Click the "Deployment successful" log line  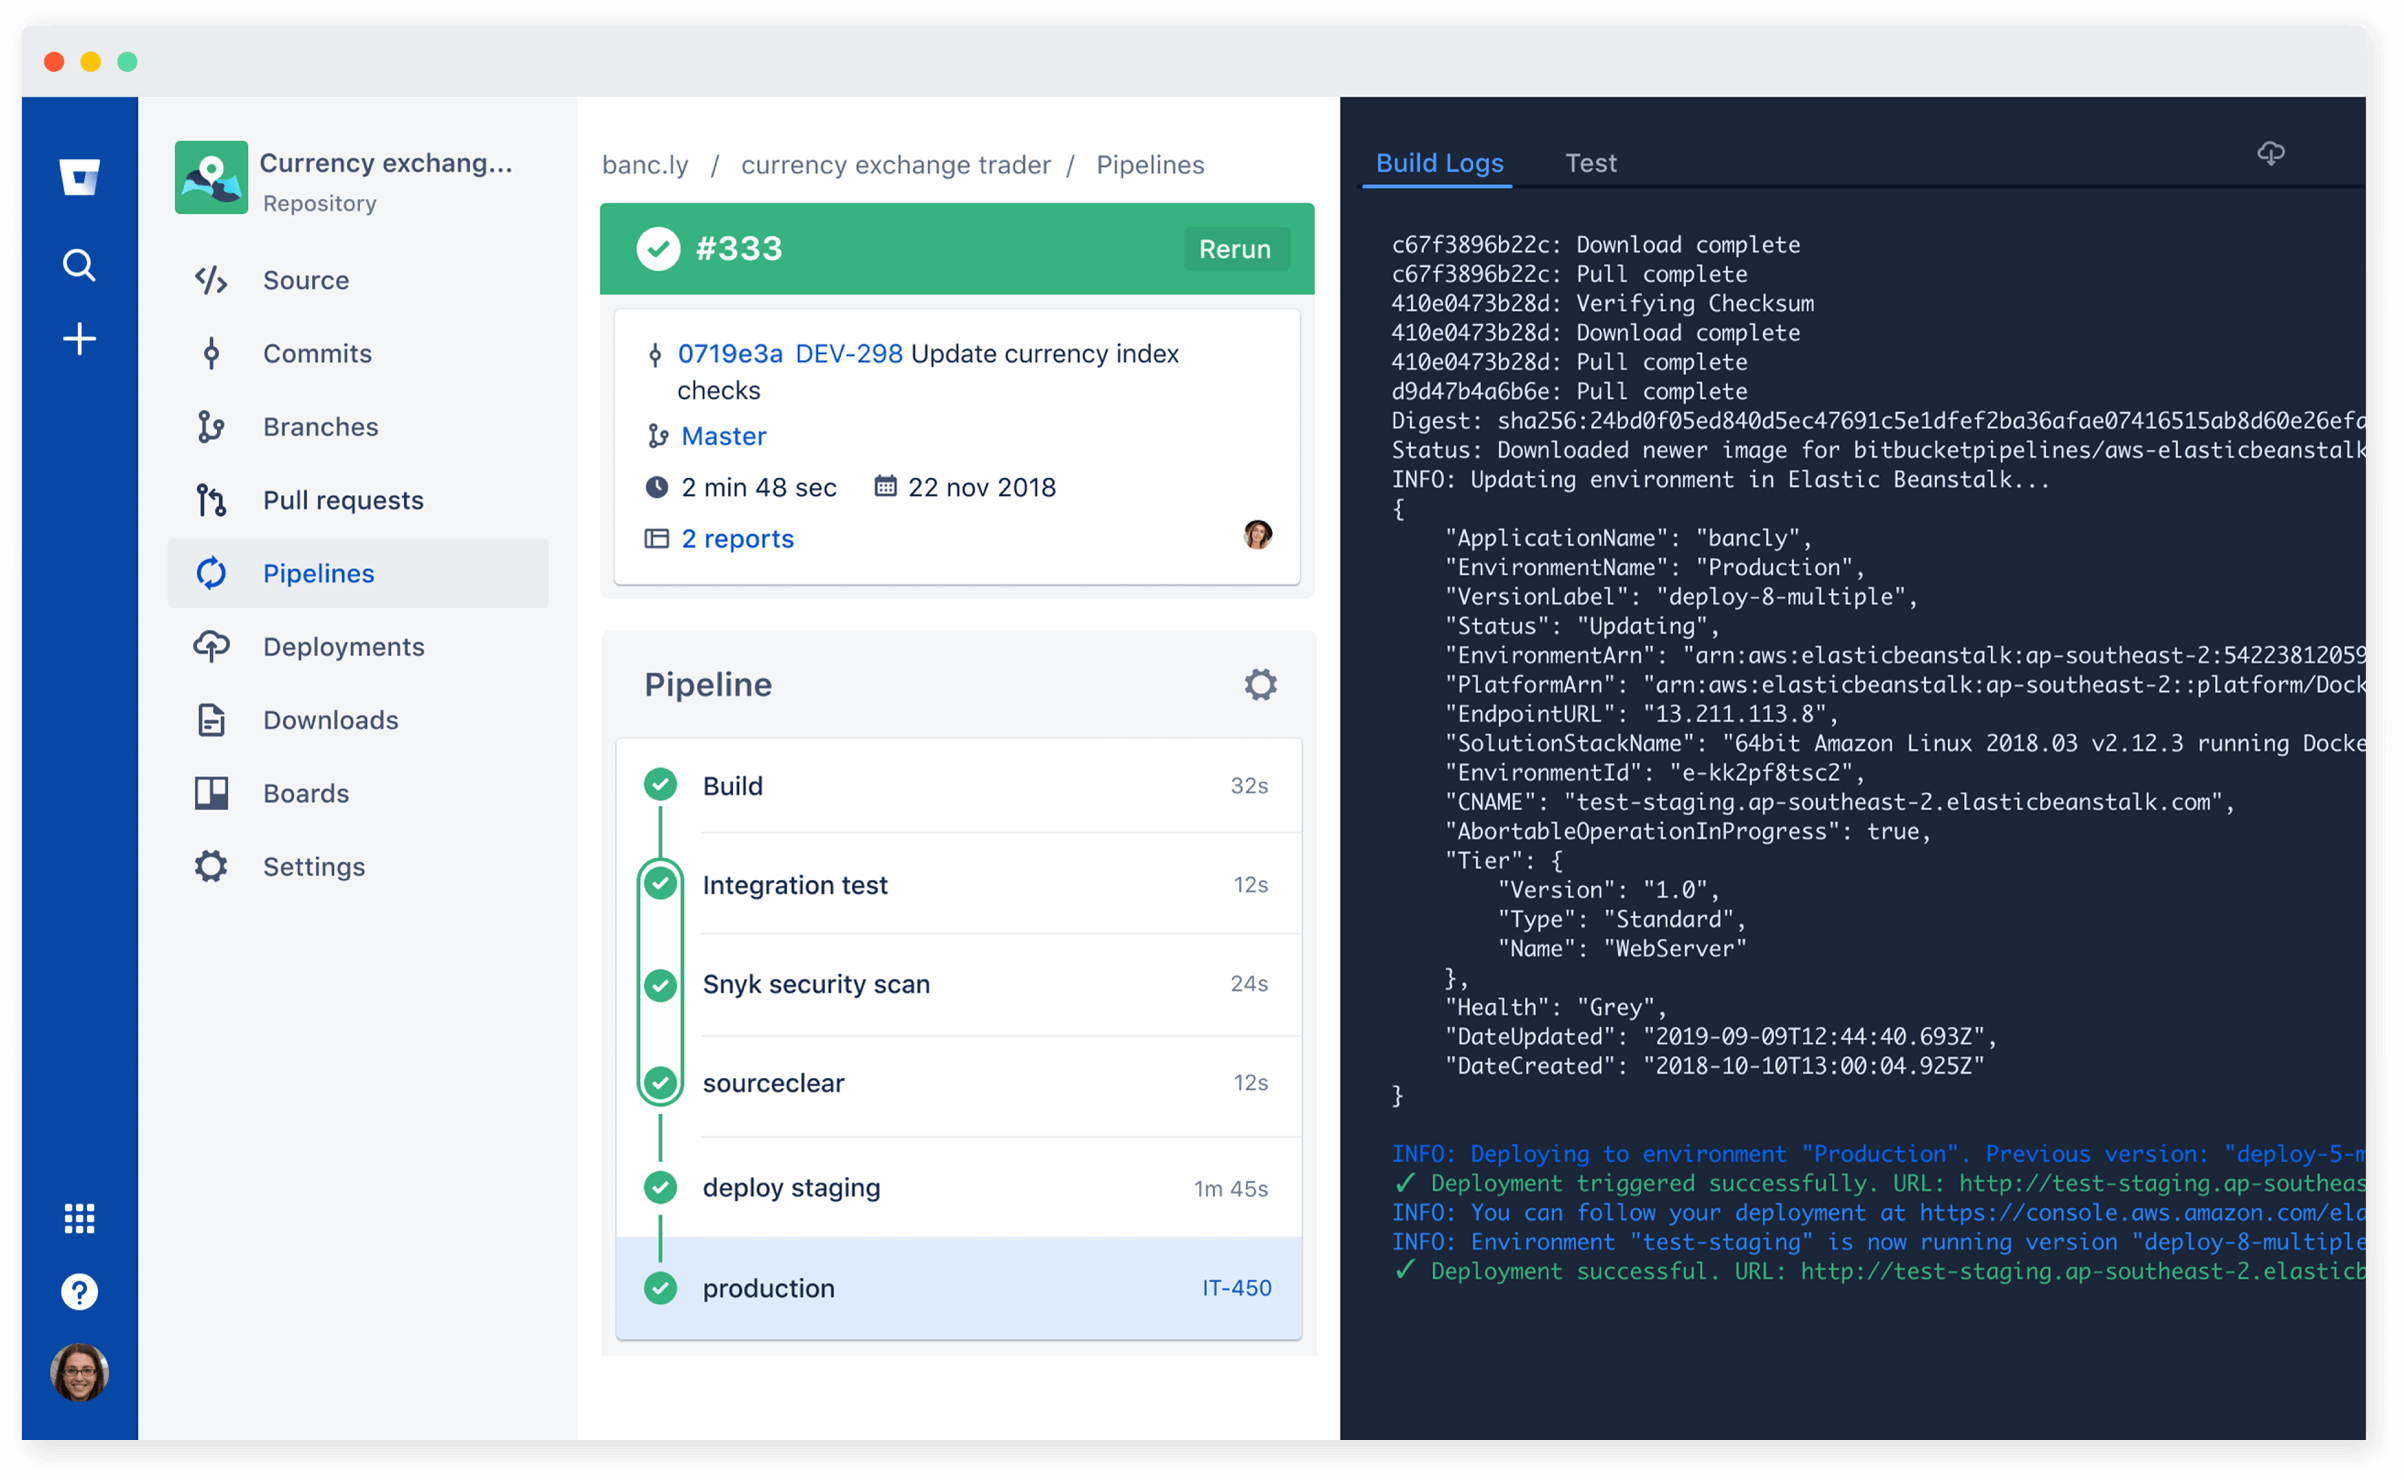(x=1878, y=1272)
